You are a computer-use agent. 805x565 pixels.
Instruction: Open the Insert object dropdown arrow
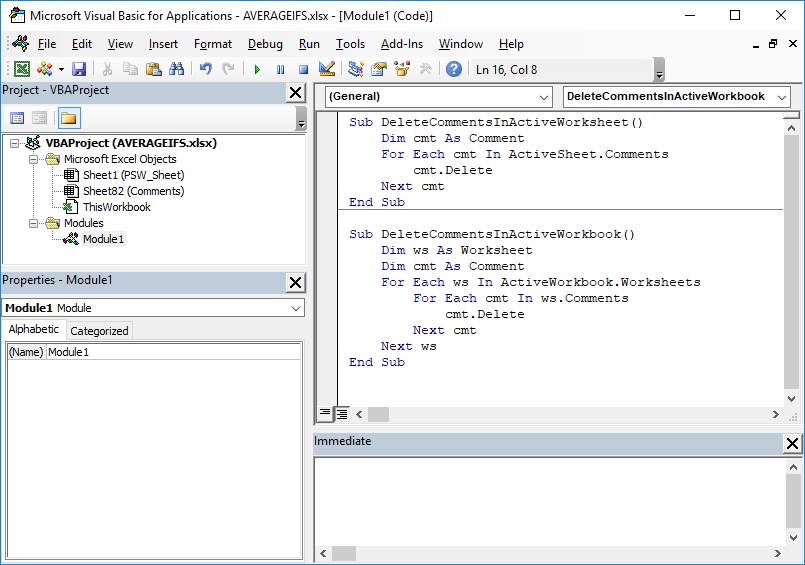tap(61, 69)
